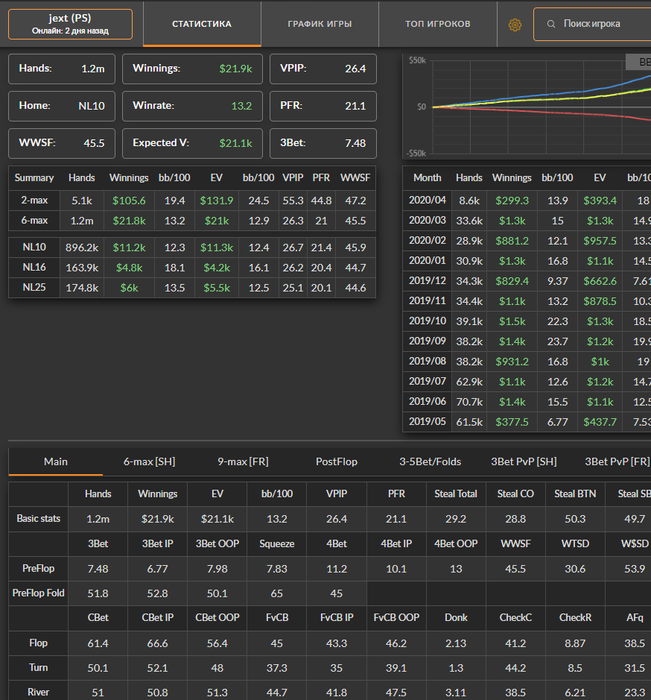Focus the Поиск игрока search field
The height and width of the screenshot is (700, 651).
pyautogui.click(x=592, y=24)
